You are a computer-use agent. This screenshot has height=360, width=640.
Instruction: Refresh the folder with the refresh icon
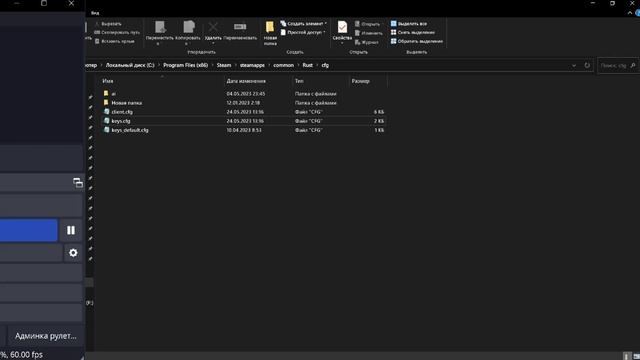[587, 65]
